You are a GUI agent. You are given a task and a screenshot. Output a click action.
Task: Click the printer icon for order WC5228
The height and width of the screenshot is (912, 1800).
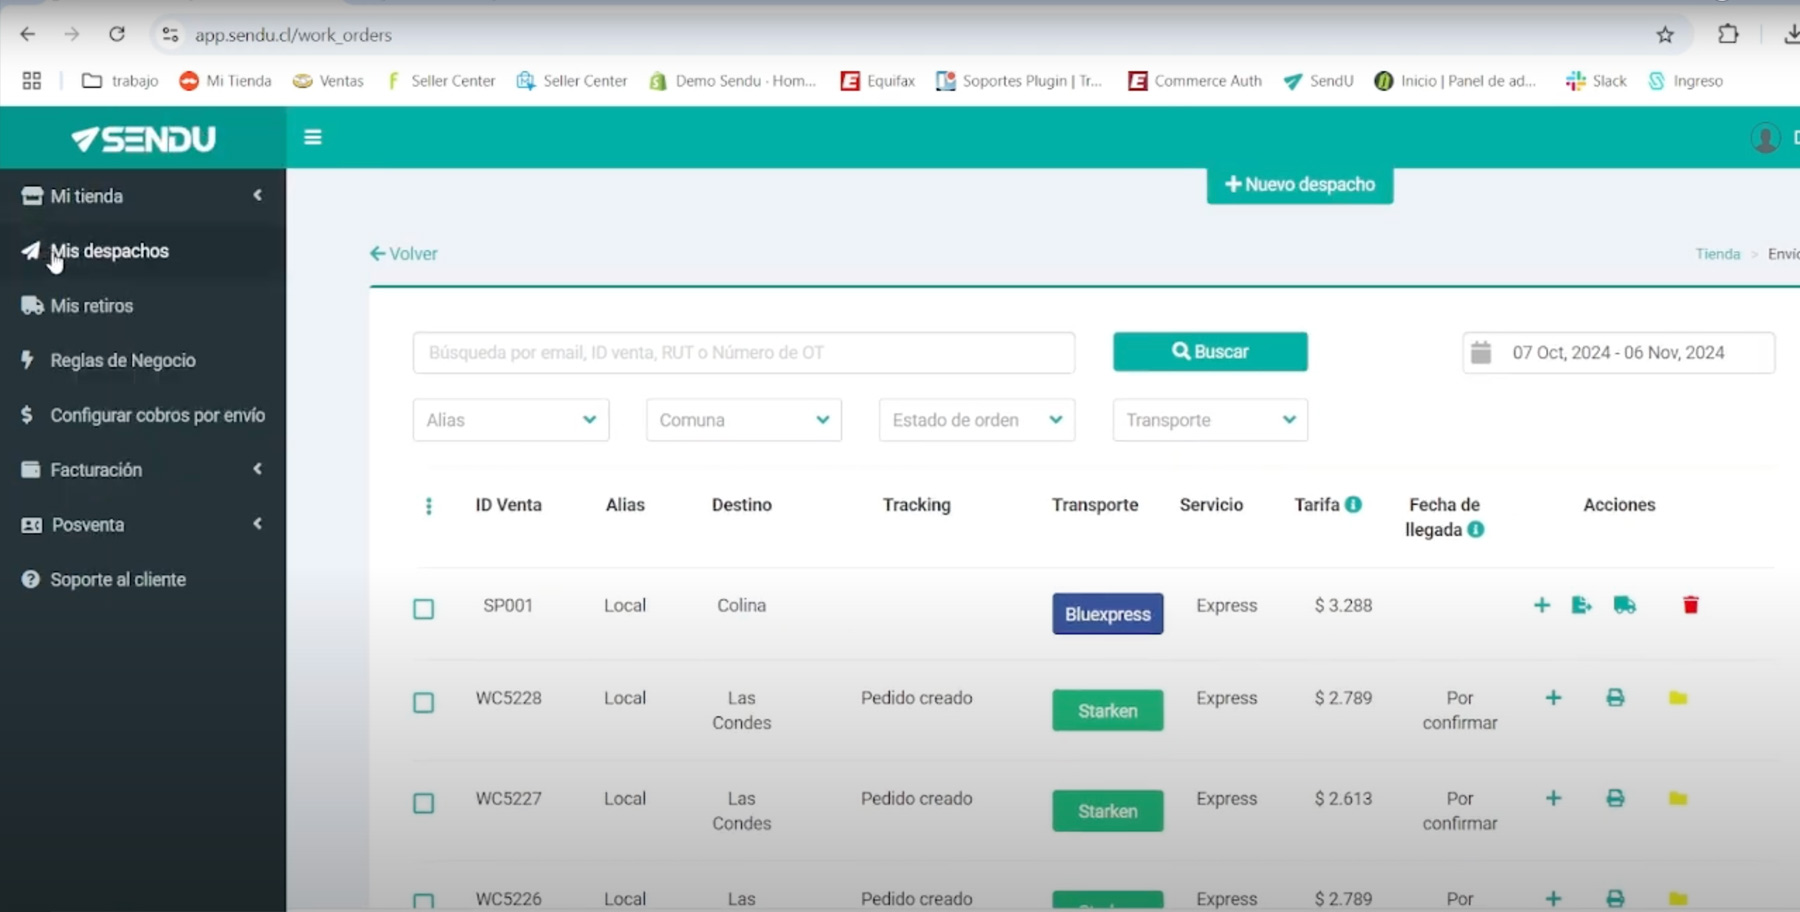click(1615, 698)
